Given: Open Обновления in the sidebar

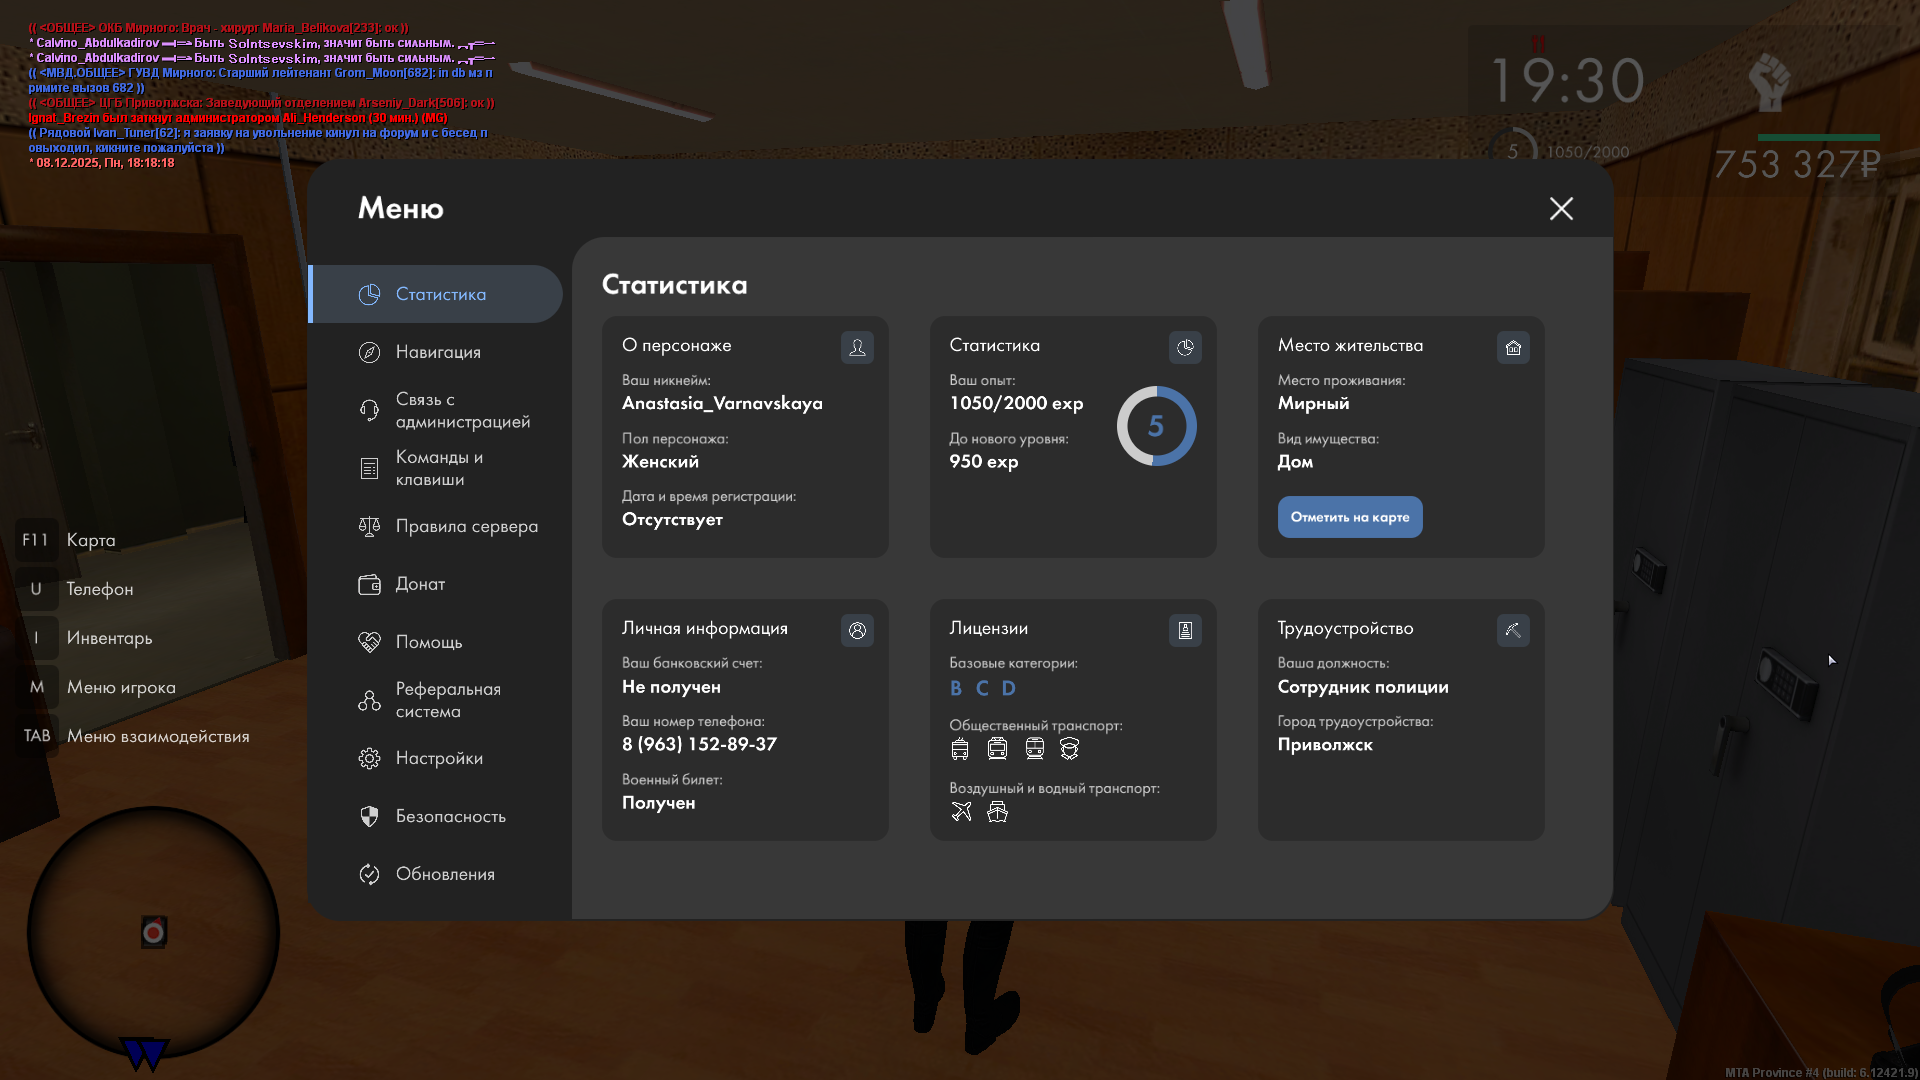Looking at the screenshot, I should tap(444, 874).
